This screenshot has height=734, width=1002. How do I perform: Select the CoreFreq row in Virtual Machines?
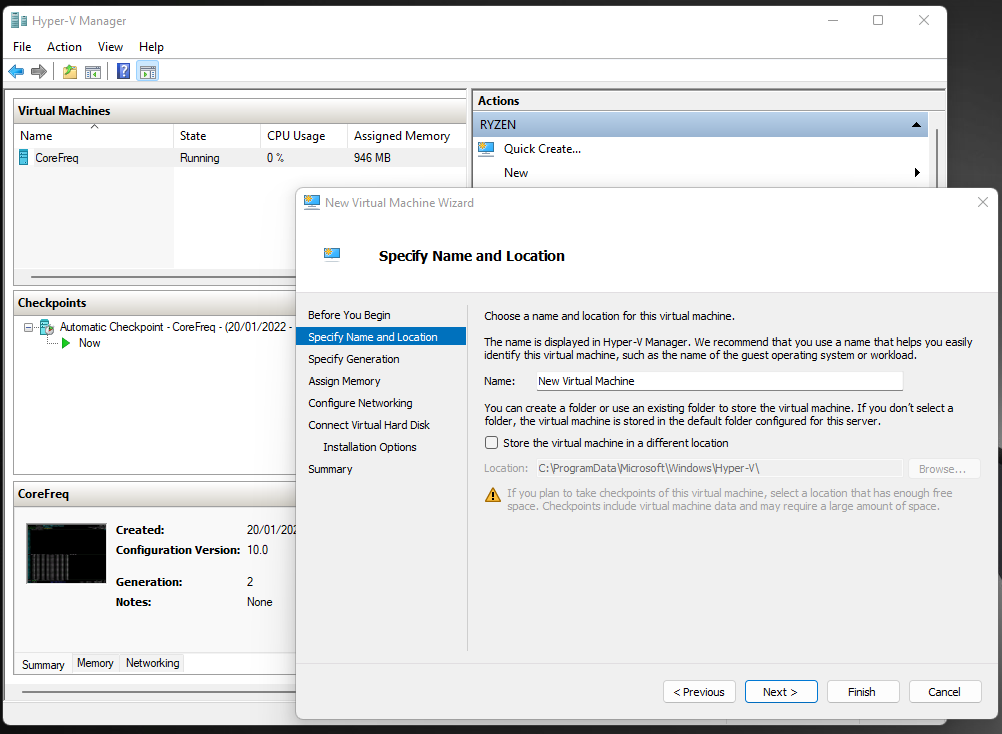(x=240, y=158)
